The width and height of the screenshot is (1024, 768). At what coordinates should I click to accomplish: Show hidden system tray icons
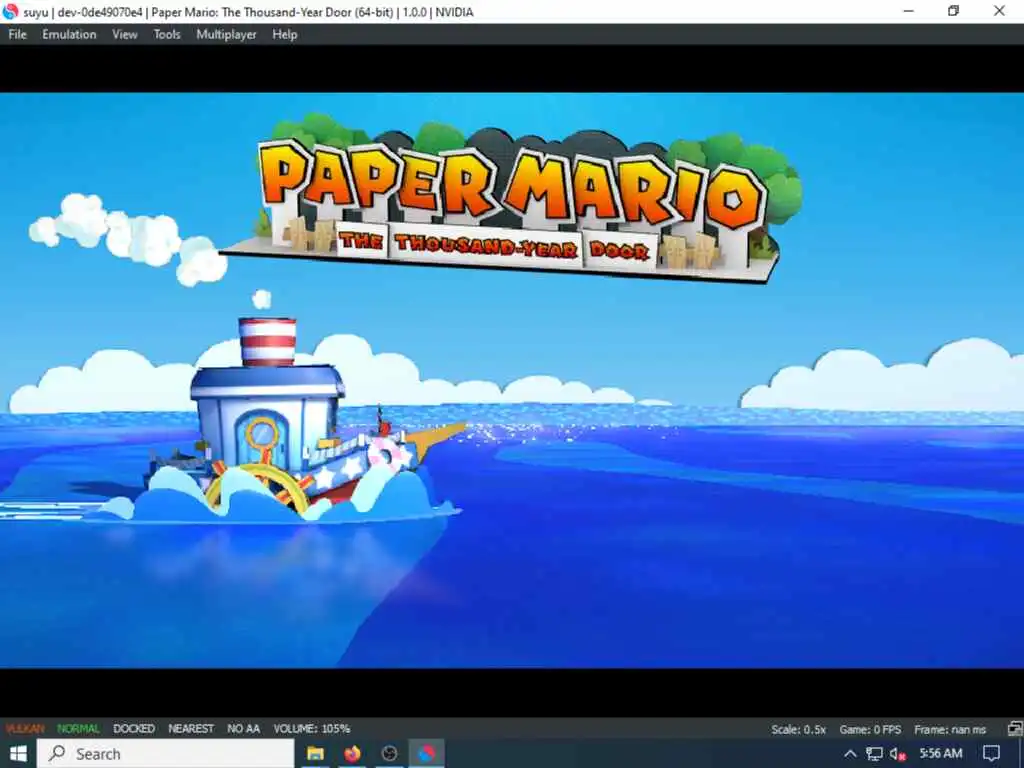click(850, 754)
